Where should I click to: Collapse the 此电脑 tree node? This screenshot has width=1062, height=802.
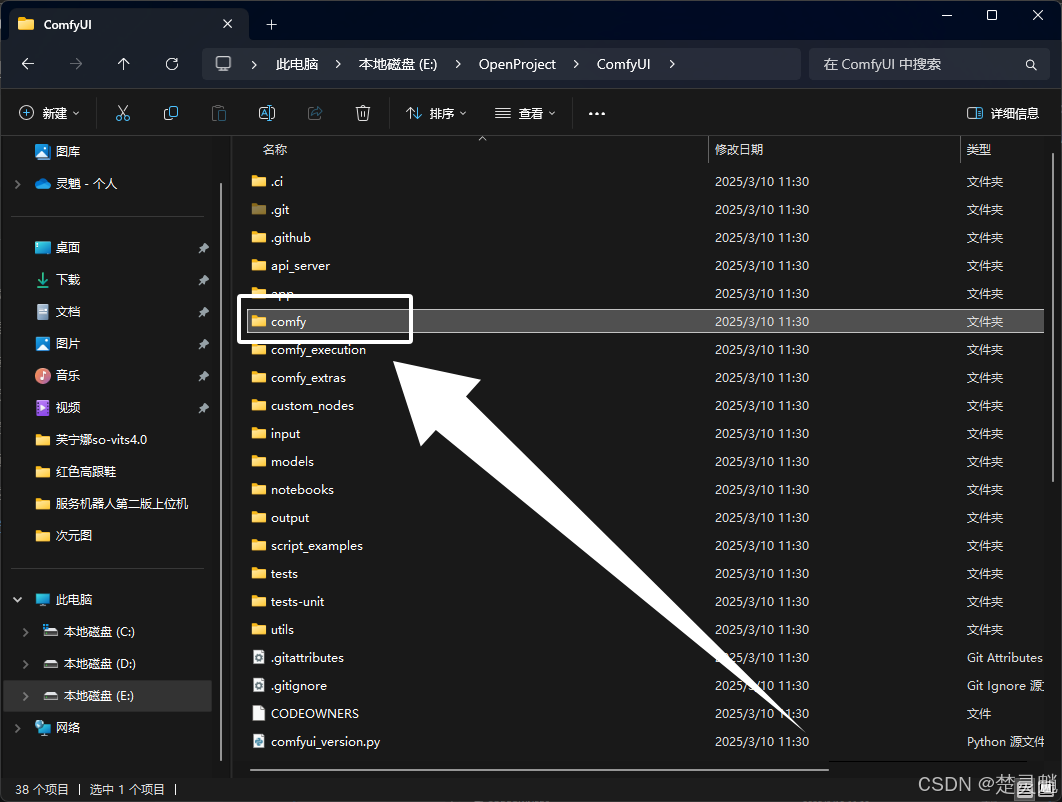(18, 599)
